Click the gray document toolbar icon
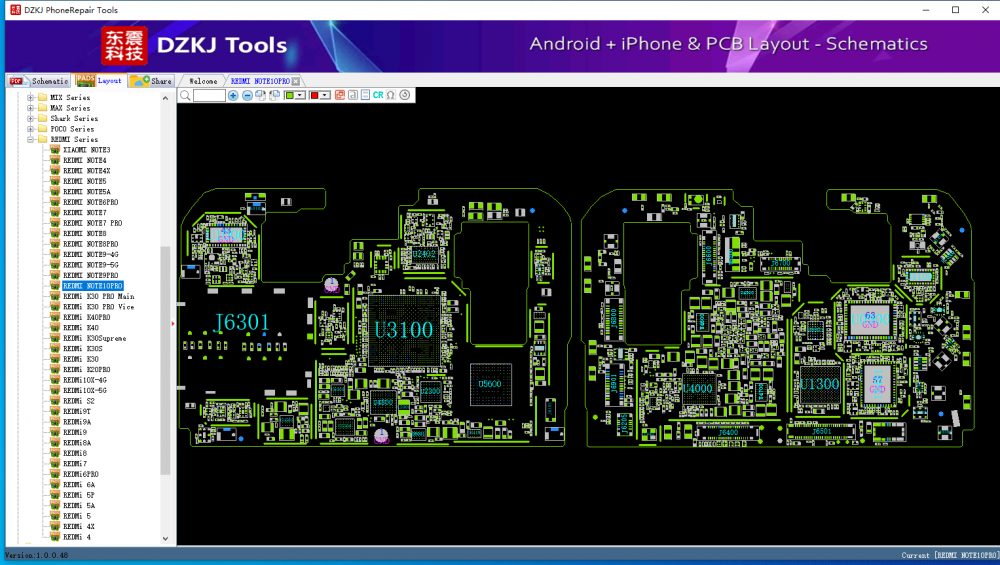Screen dimensions: 1000x565 353,96
